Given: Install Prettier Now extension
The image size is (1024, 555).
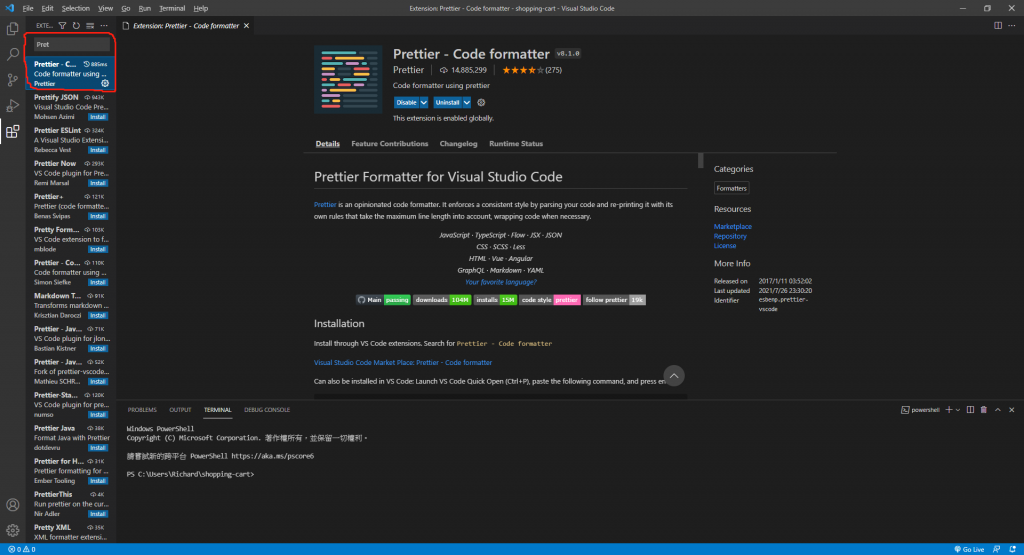Looking at the screenshot, I should [98, 183].
